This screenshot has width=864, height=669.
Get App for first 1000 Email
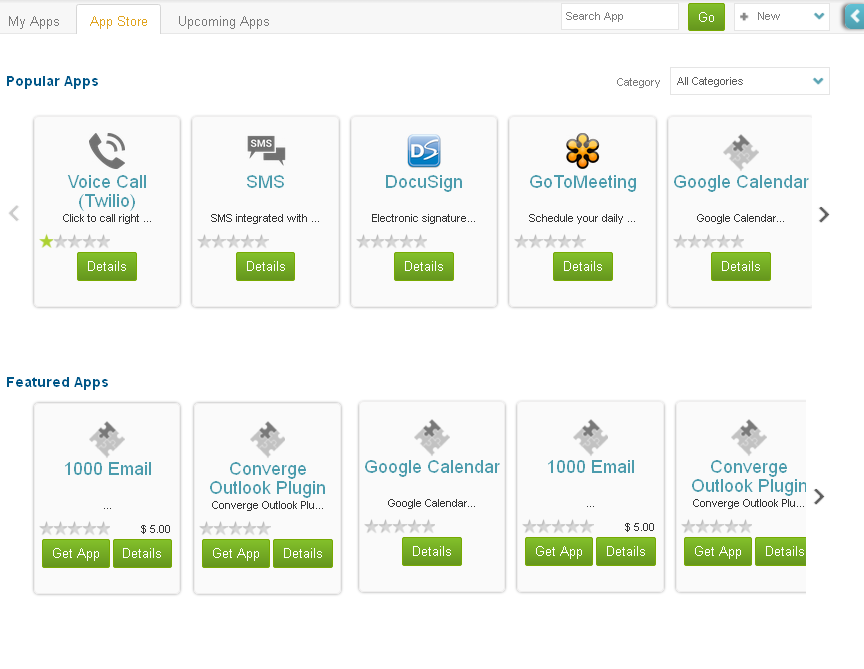(x=76, y=553)
